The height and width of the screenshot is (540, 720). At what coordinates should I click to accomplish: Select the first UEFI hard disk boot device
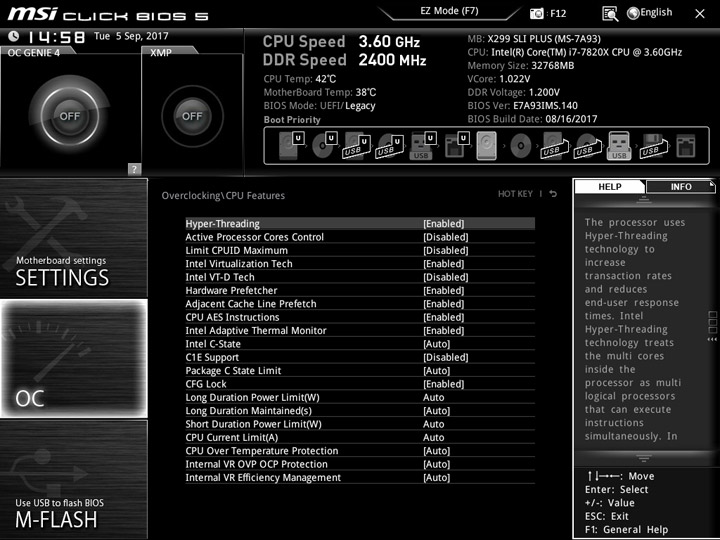point(292,146)
